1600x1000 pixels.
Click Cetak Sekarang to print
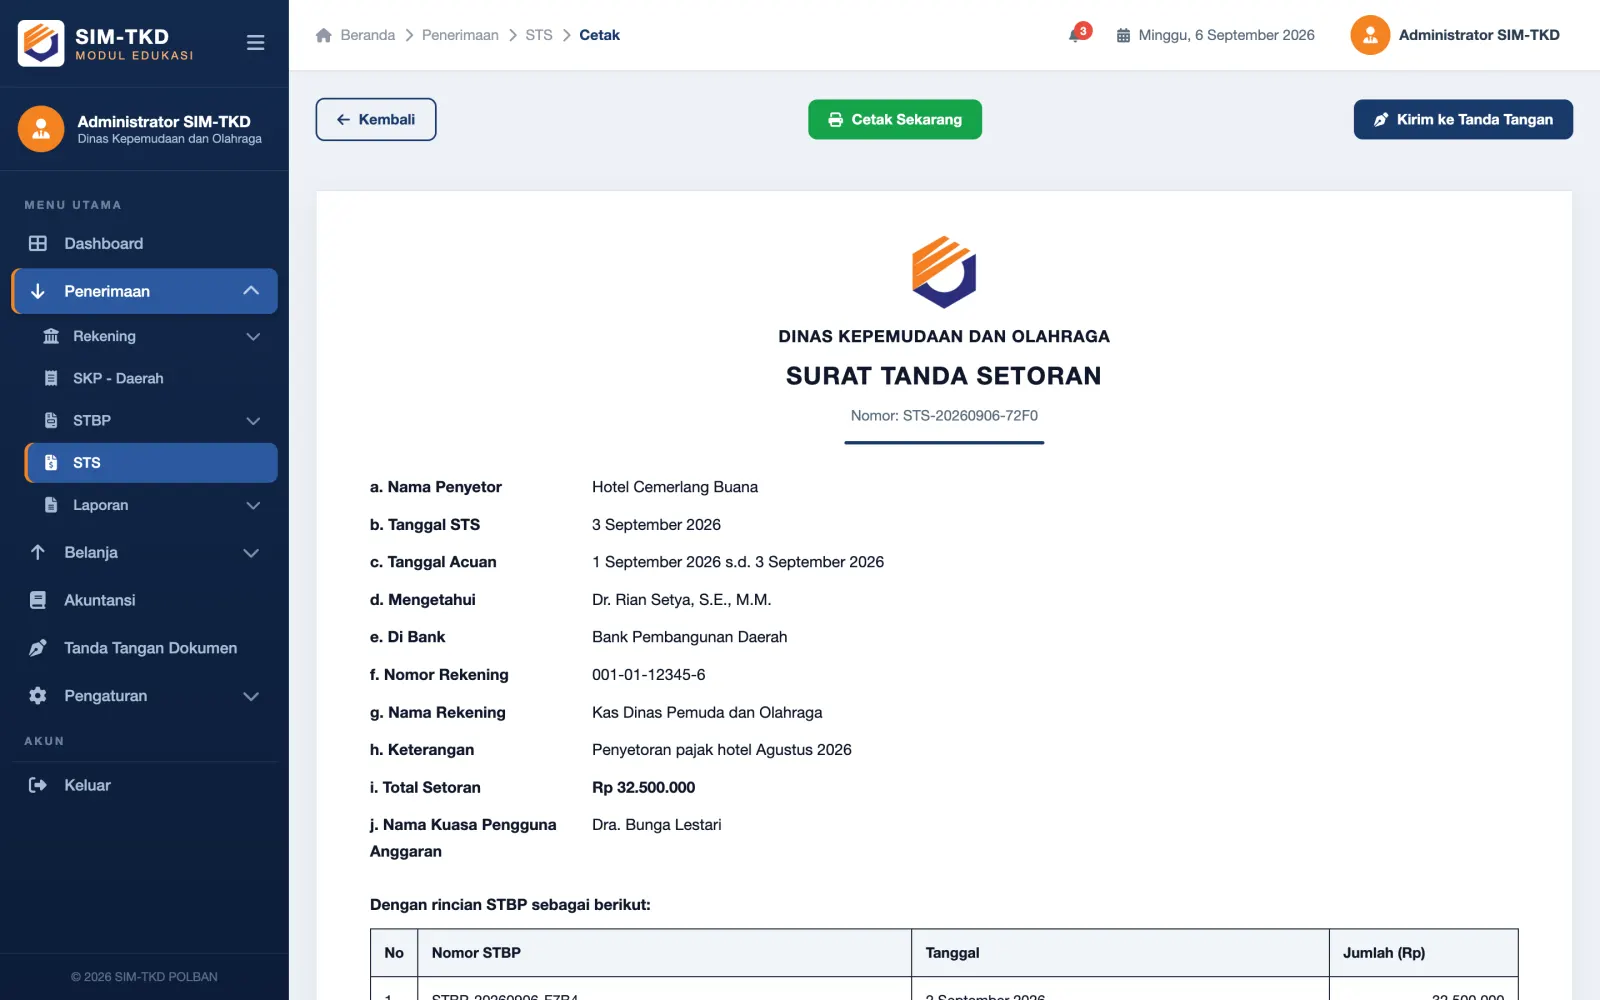coord(895,119)
